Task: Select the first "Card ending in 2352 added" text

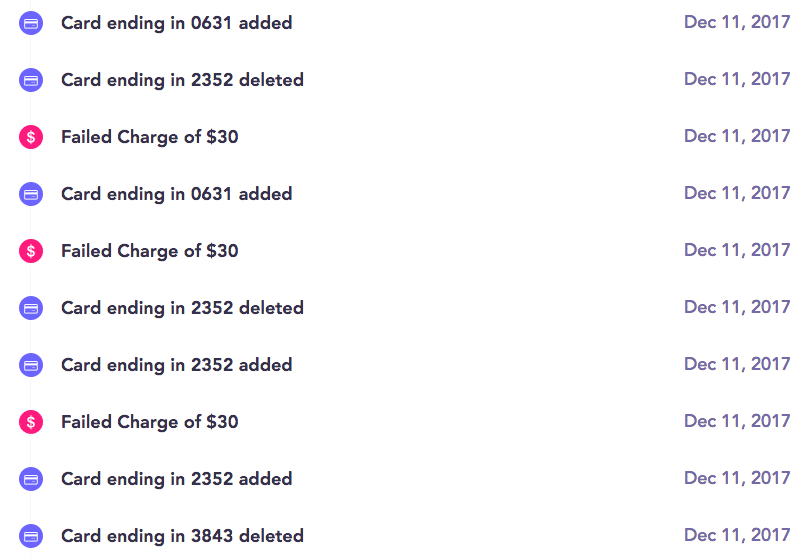Action: tap(176, 365)
